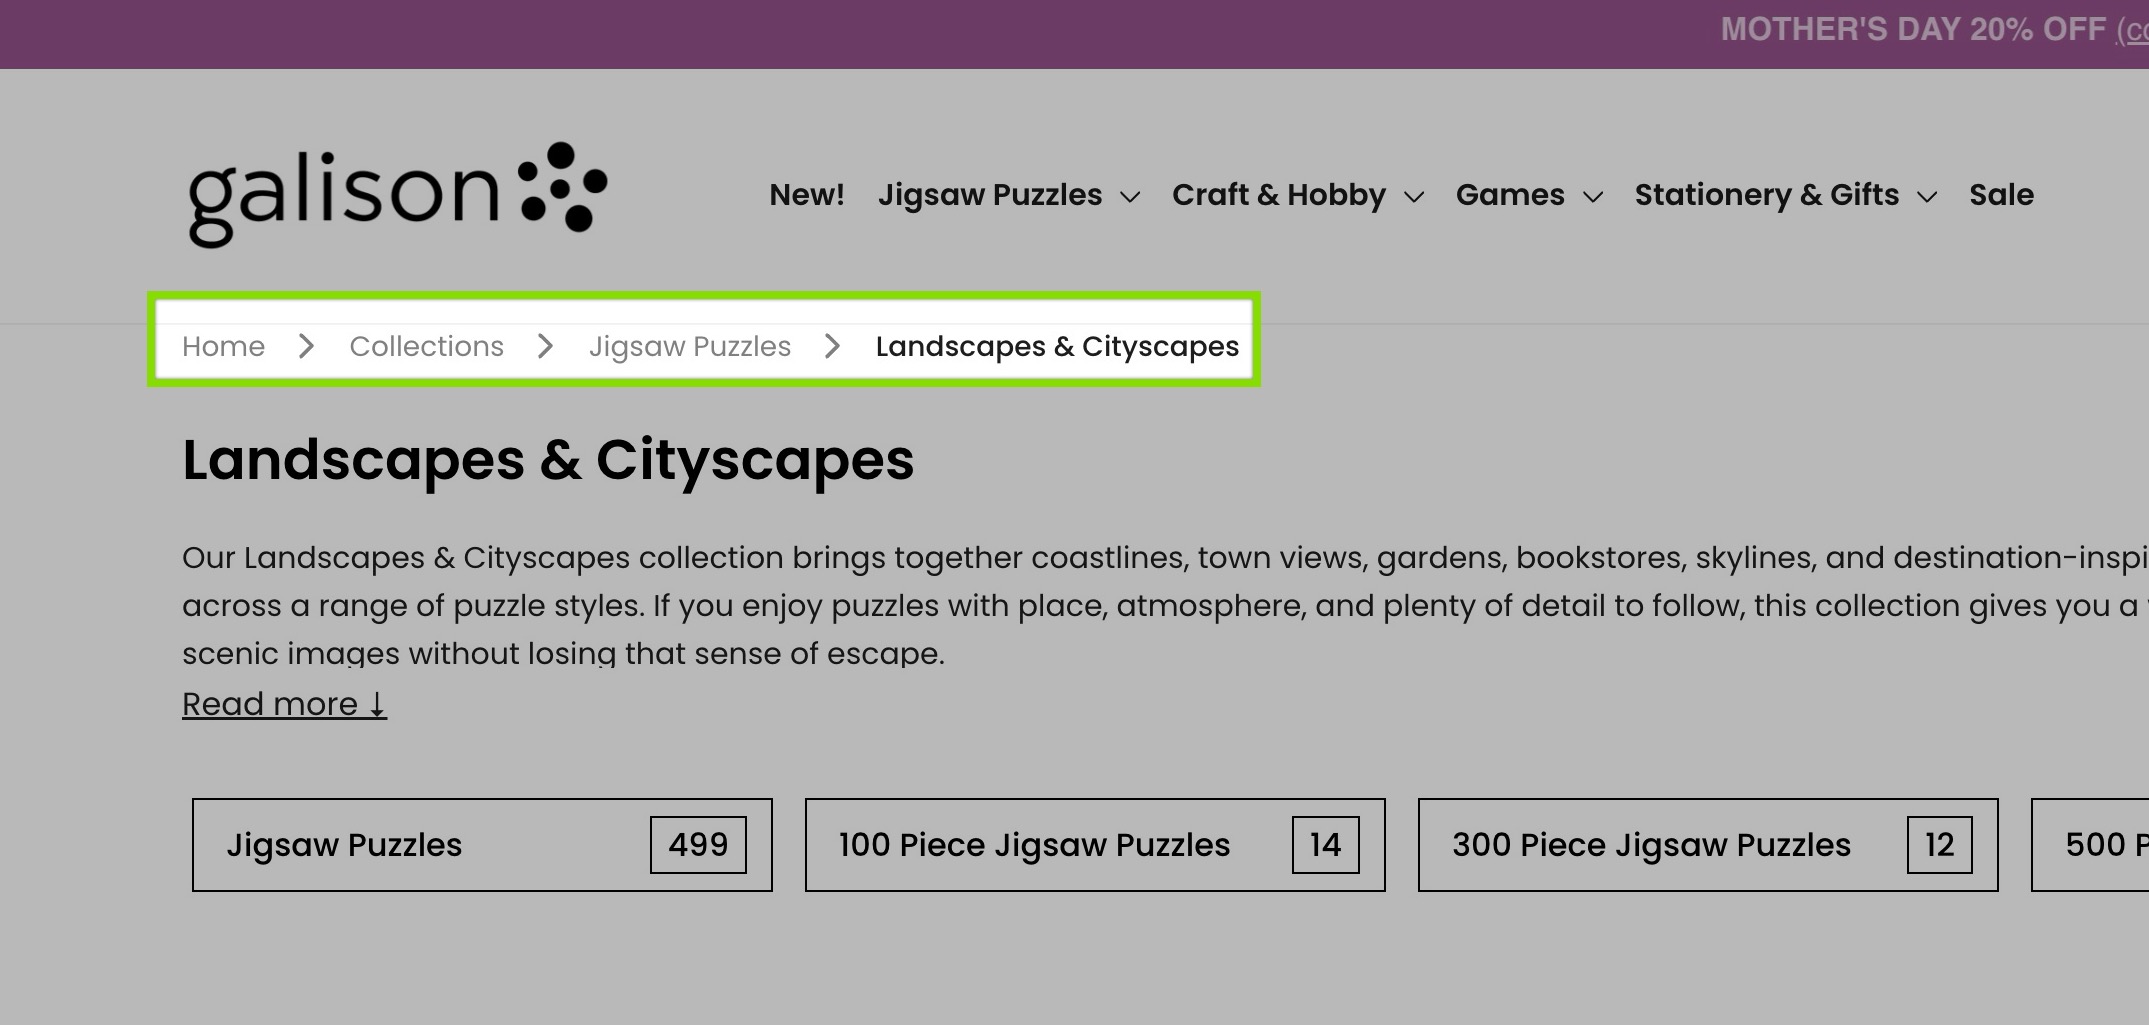
Task: Click the count badge 14
Action: click(1325, 845)
